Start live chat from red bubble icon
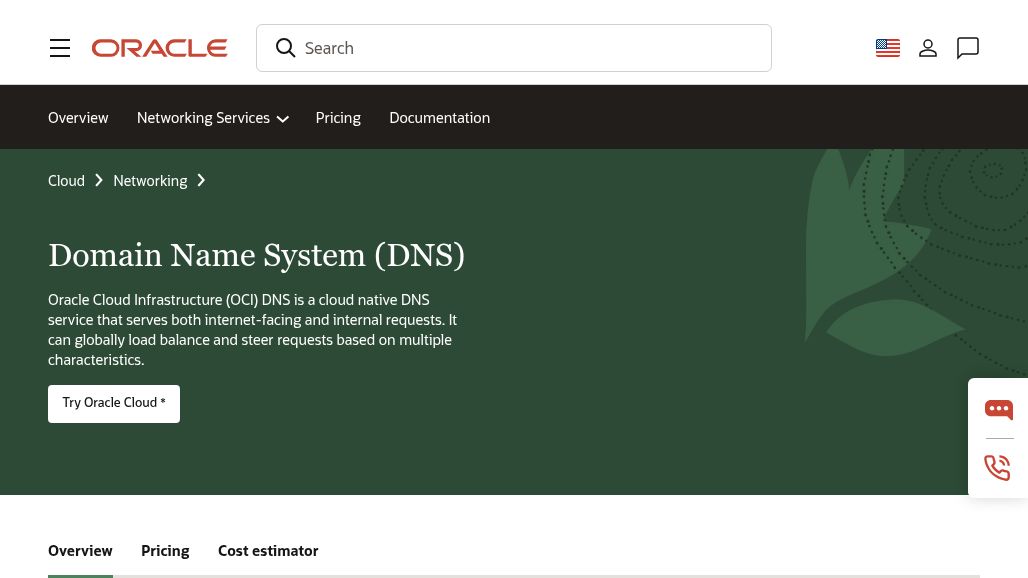Screen dimensions: 1028x578 click(x=998, y=410)
